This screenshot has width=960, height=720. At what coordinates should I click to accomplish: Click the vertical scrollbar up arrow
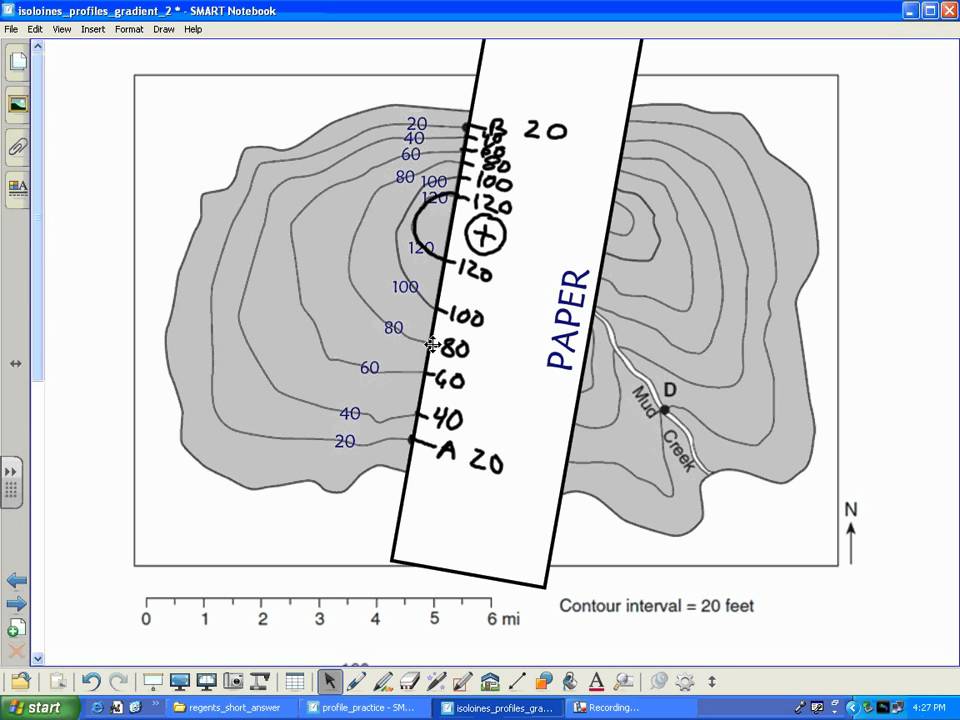(x=38, y=45)
